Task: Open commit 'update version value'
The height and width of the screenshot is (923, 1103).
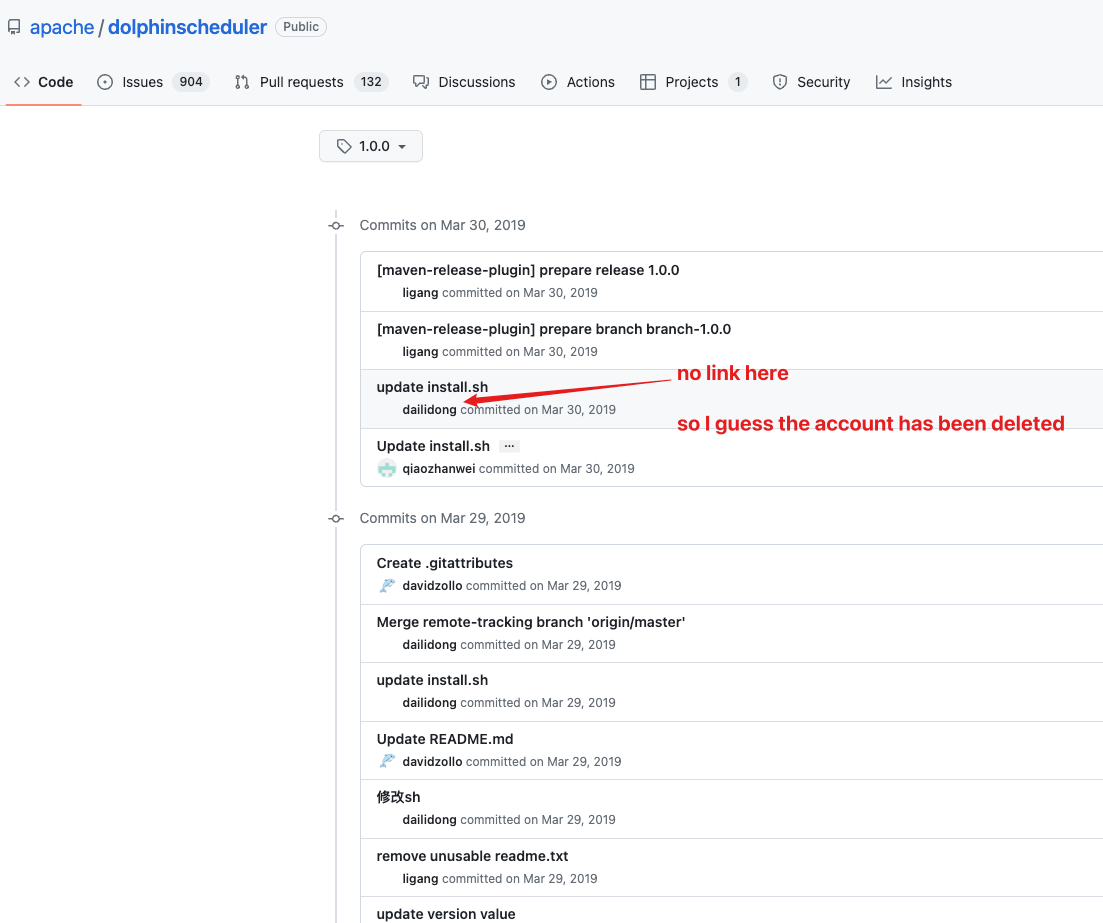Action: 446,914
